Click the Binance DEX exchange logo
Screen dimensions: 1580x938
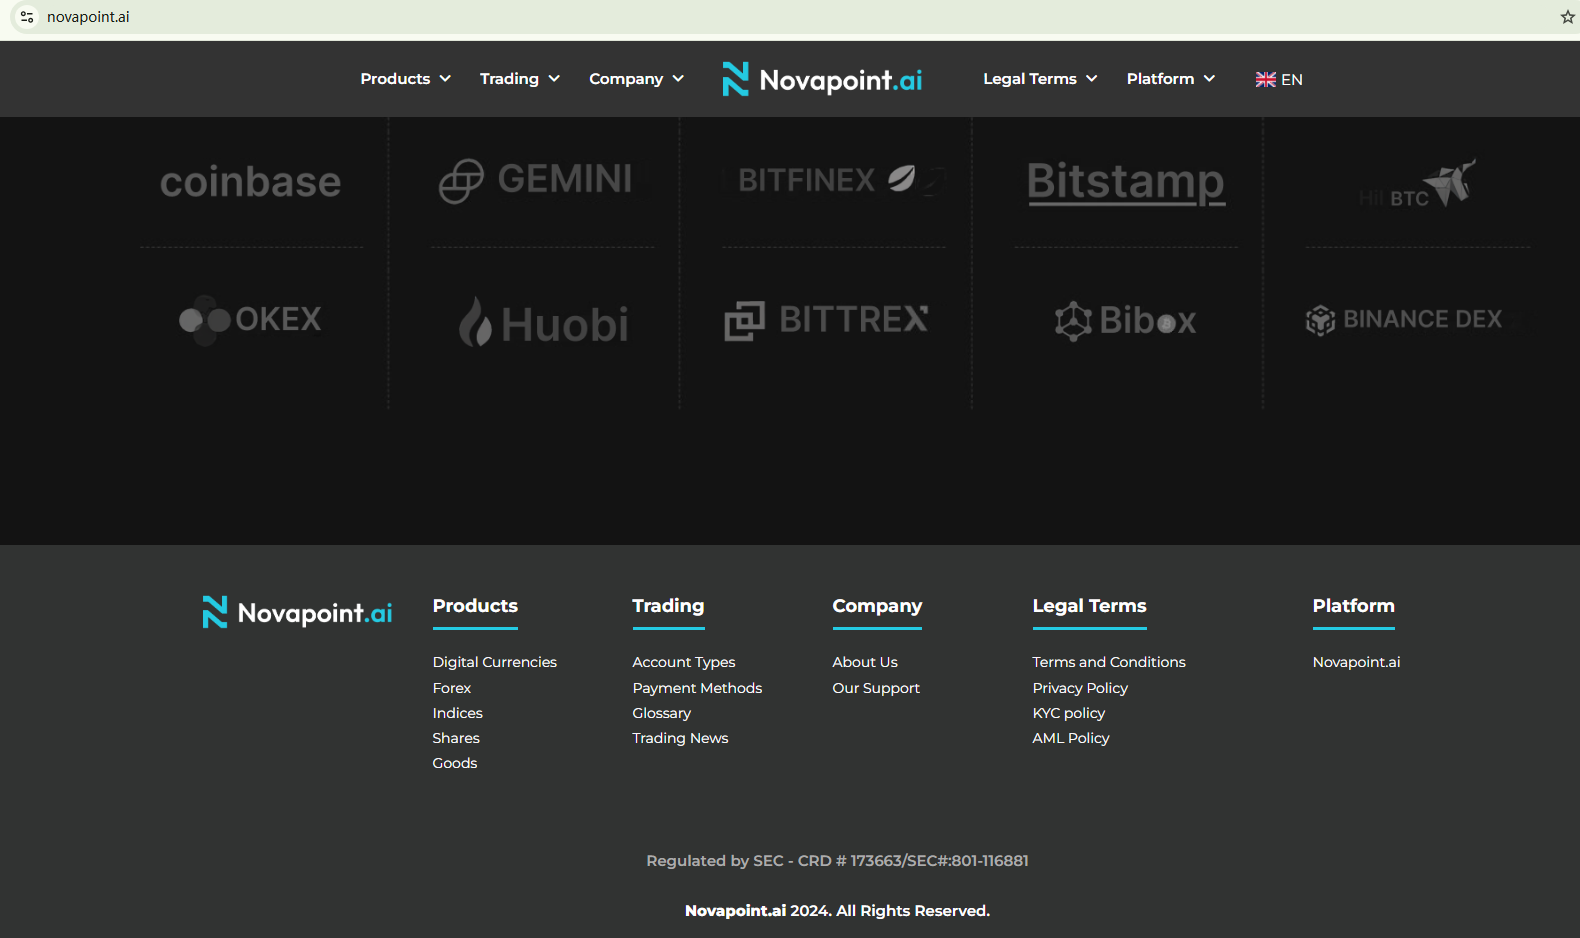[1404, 320]
